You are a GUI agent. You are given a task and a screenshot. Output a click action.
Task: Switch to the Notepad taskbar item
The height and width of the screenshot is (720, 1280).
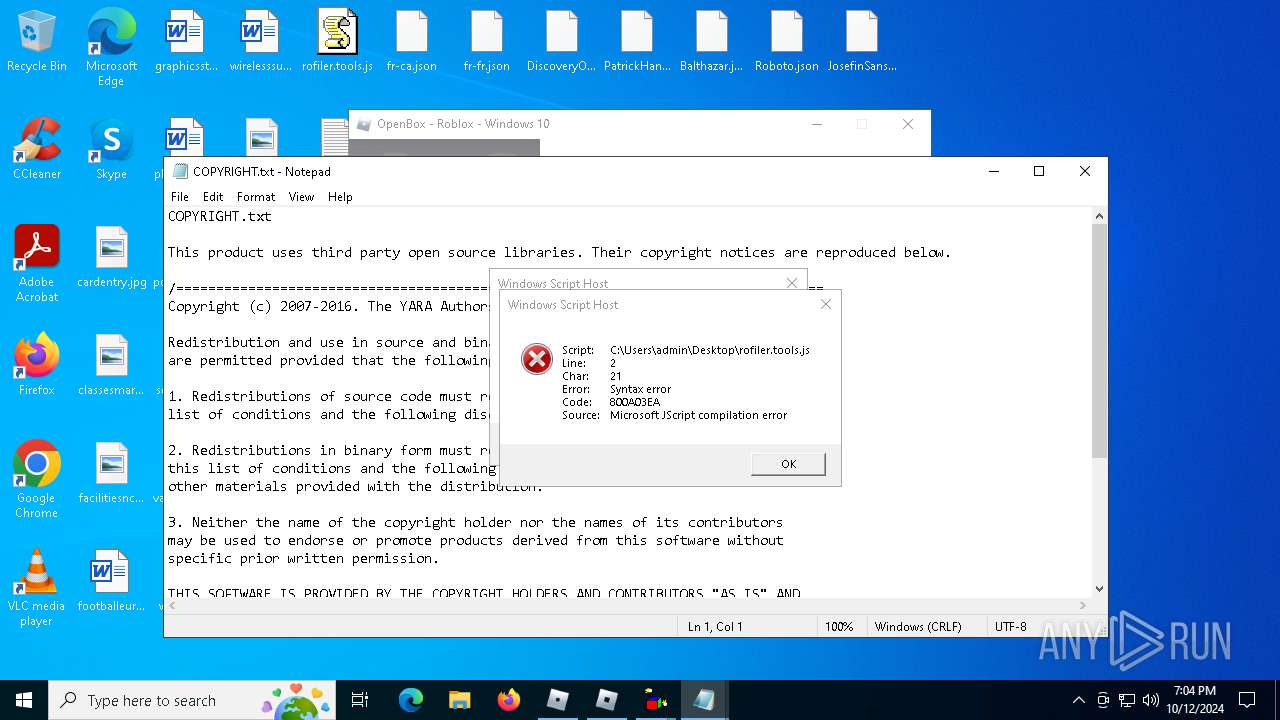point(704,700)
